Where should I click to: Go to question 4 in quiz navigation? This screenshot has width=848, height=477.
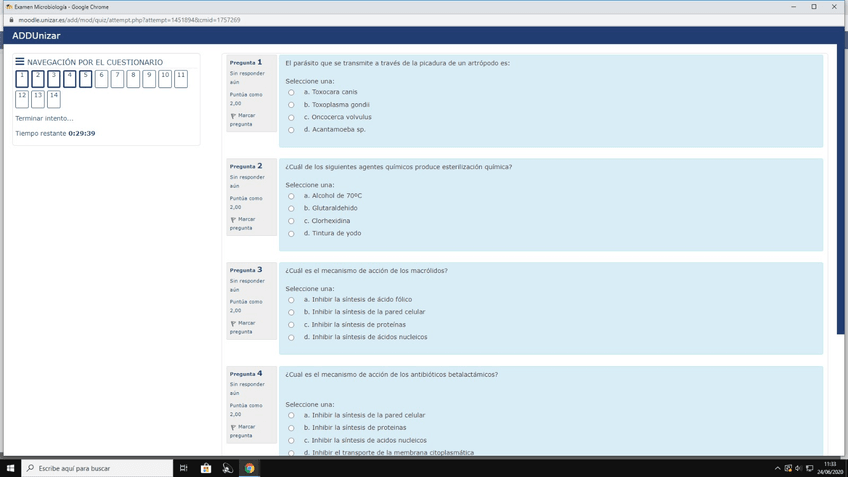(x=70, y=79)
